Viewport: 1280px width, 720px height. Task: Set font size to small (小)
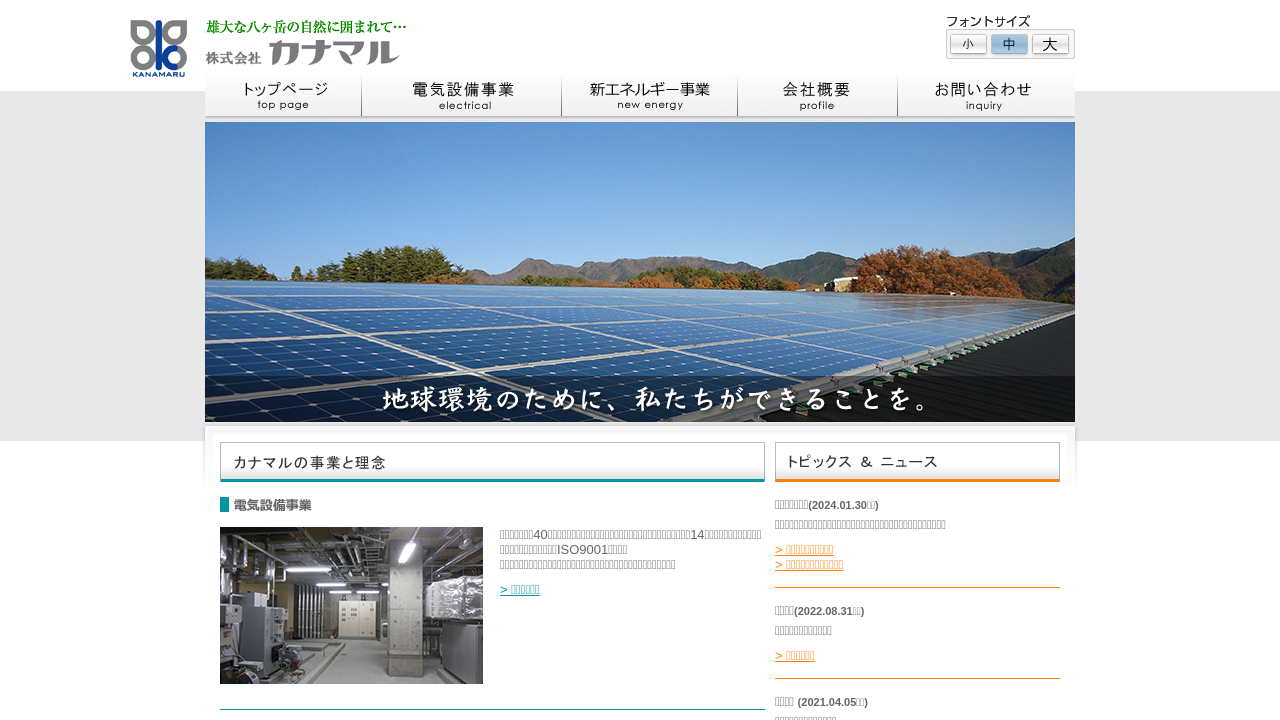[968, 44]
